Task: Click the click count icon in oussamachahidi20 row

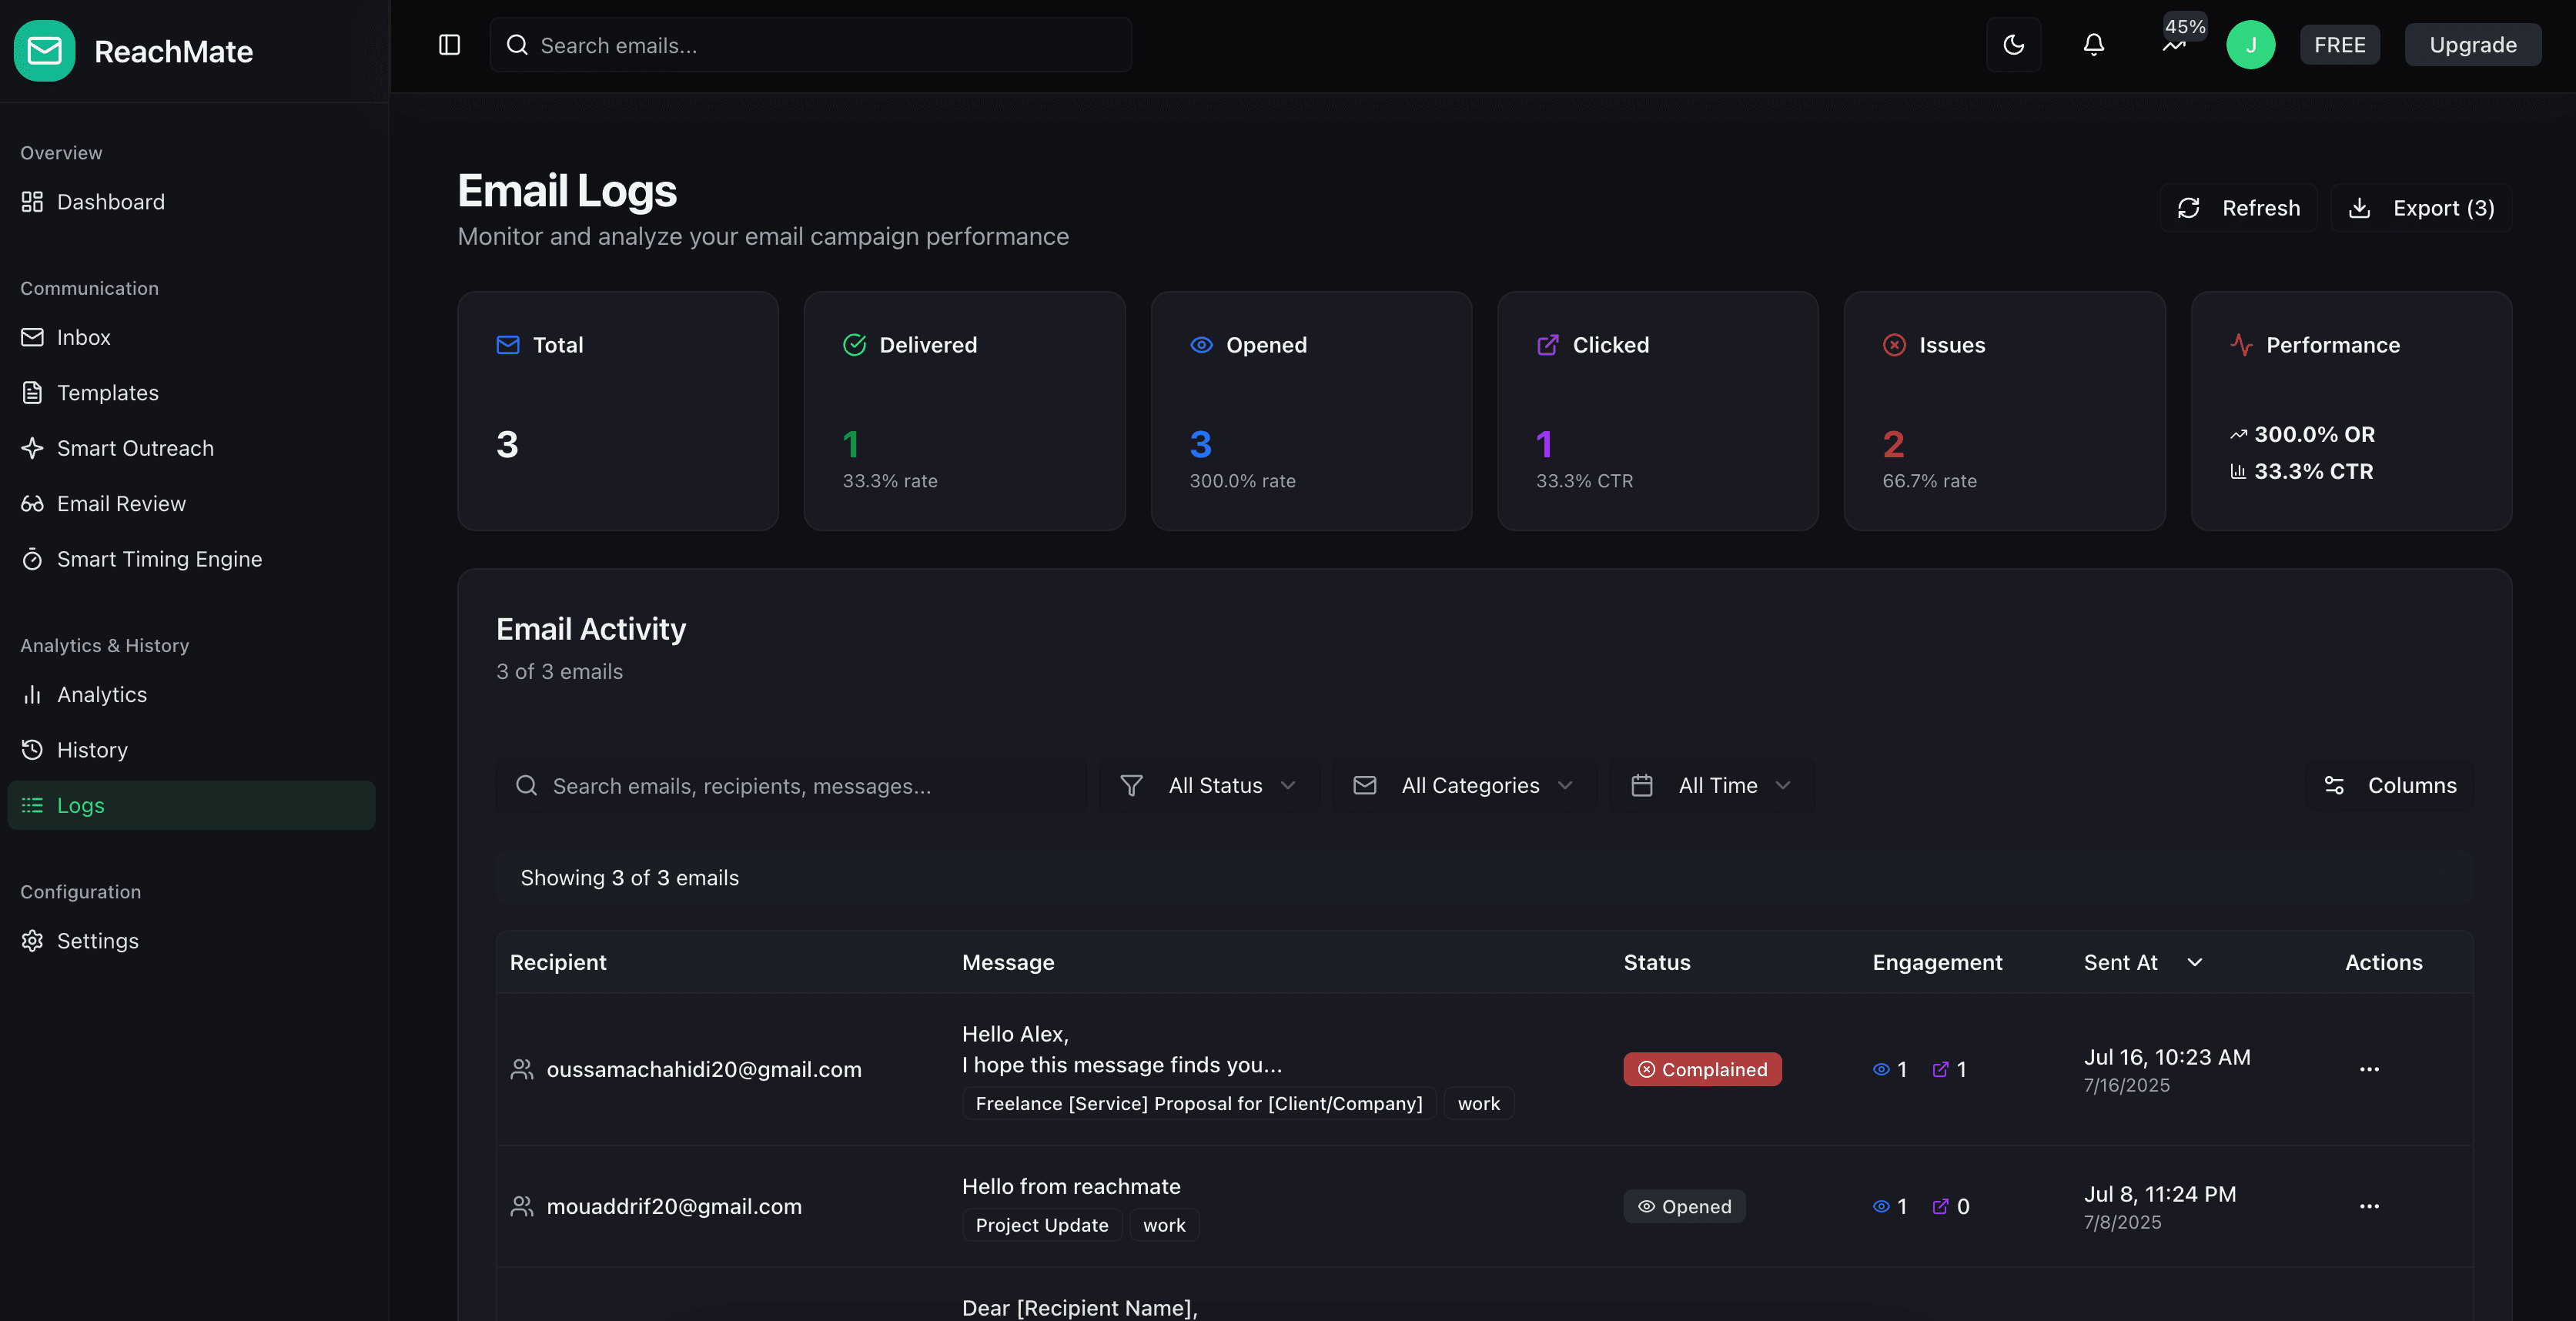Action: 1940,1069
